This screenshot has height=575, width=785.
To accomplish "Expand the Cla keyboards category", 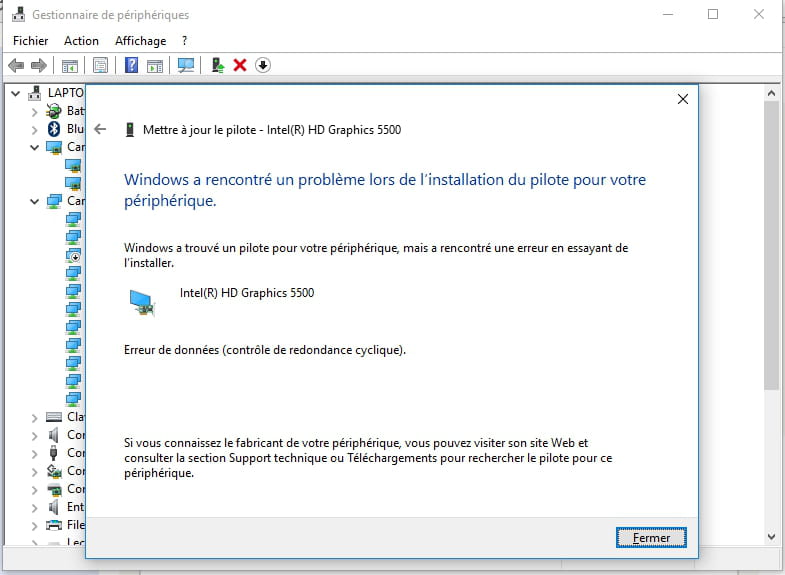I will coord(34,417).
